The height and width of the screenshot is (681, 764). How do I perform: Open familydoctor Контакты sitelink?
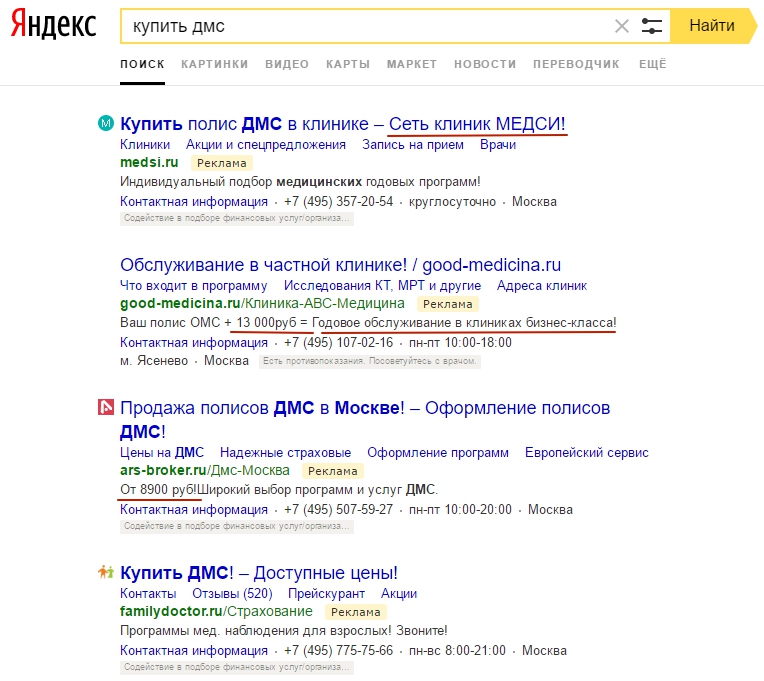[x=148, y=594]
